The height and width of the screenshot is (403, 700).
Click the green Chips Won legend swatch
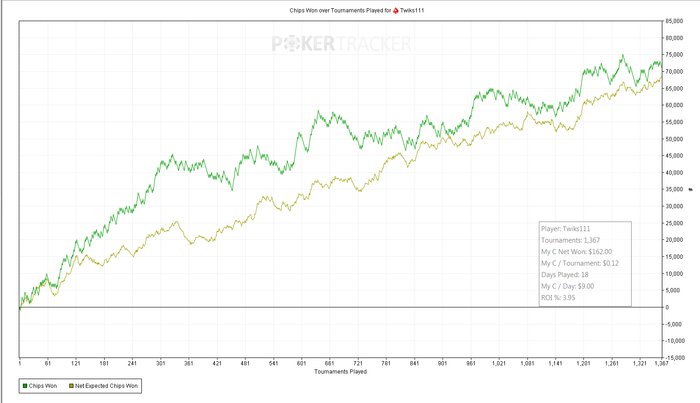pos(25,386)
